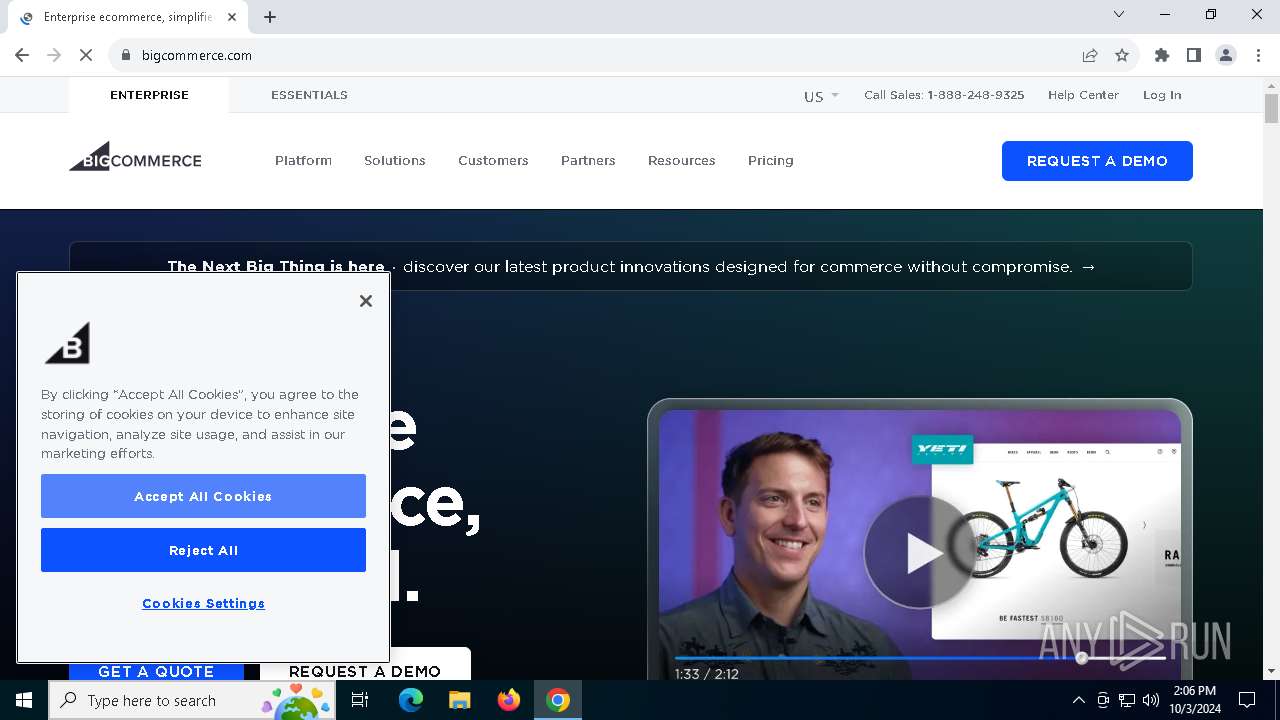
Task: Switch to the Essentials tab
Action: click(x=309, y=95)
